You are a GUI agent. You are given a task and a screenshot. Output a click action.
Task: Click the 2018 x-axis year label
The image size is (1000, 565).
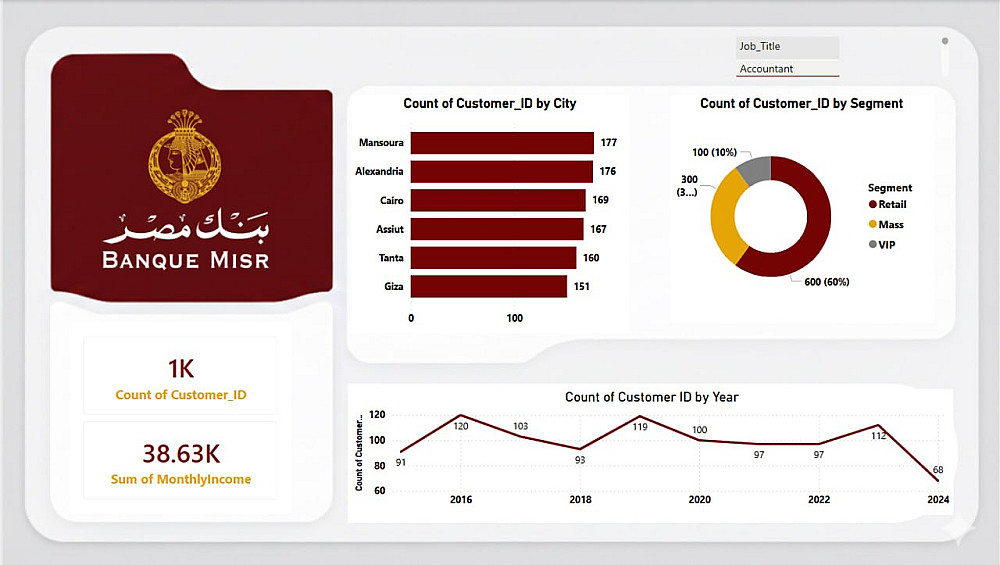[580, 499]
